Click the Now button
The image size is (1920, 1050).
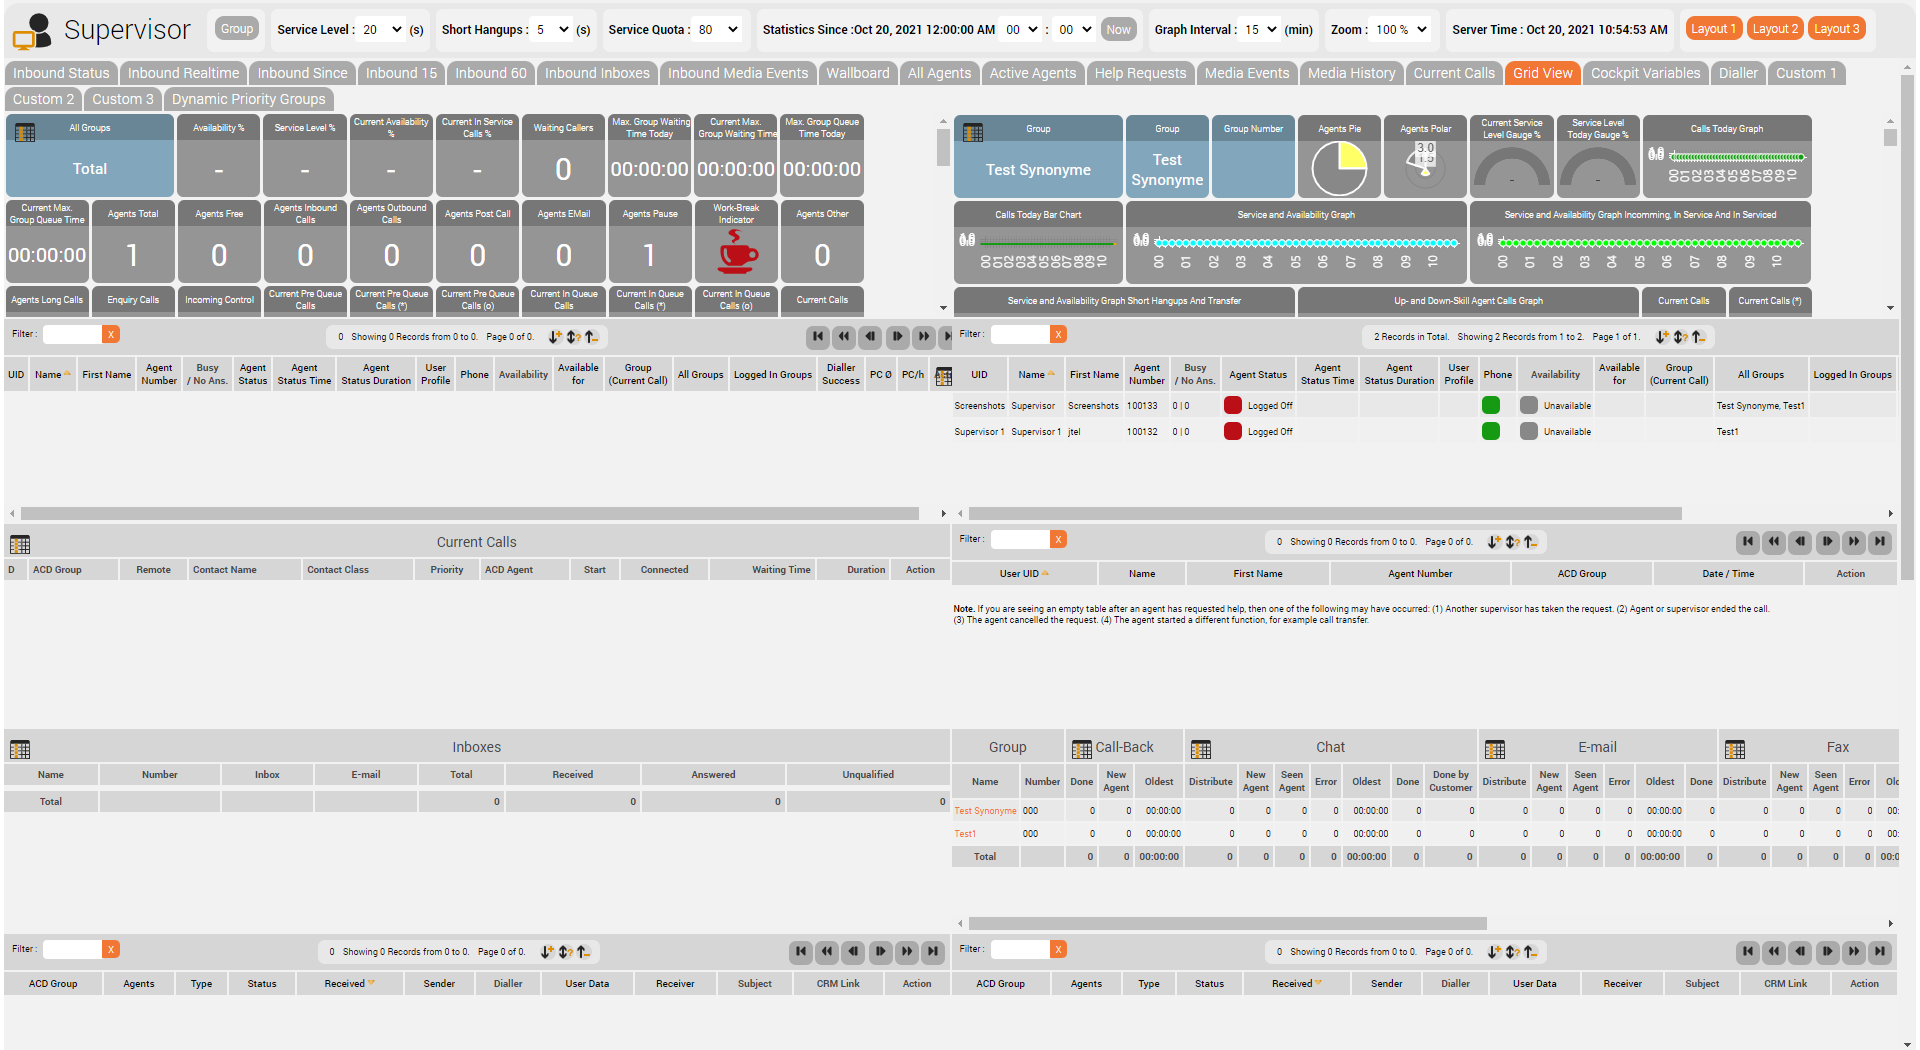click(1118, 30)
